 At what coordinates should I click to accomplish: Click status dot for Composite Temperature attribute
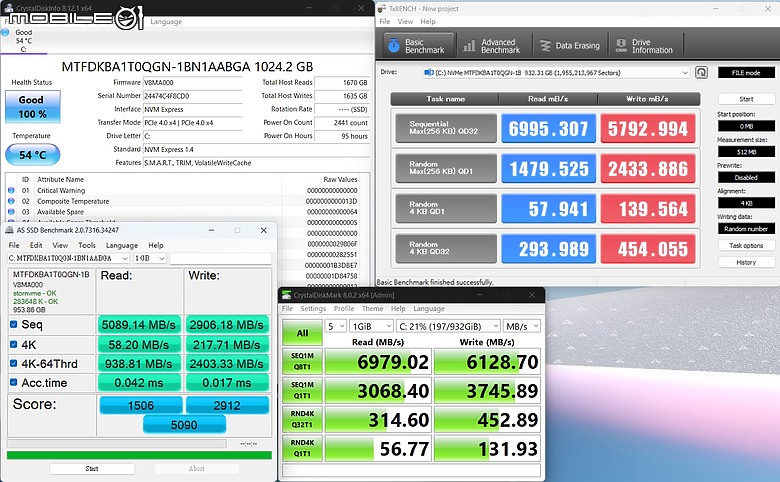[11, 201]
